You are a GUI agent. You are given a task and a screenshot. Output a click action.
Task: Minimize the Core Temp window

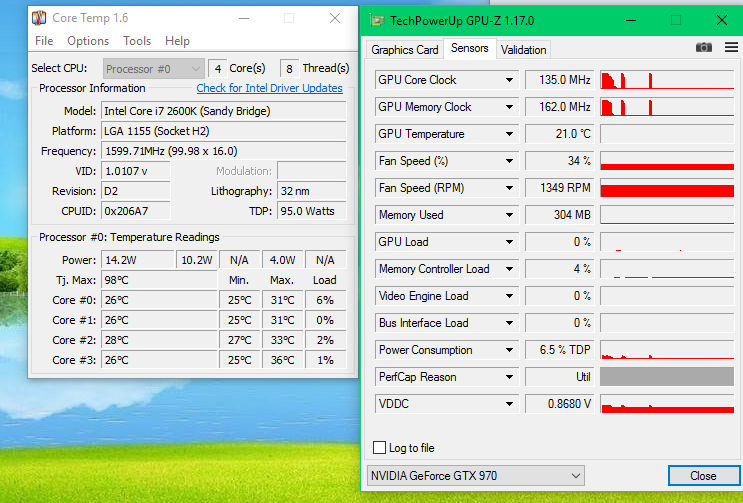tap(244, 18)
